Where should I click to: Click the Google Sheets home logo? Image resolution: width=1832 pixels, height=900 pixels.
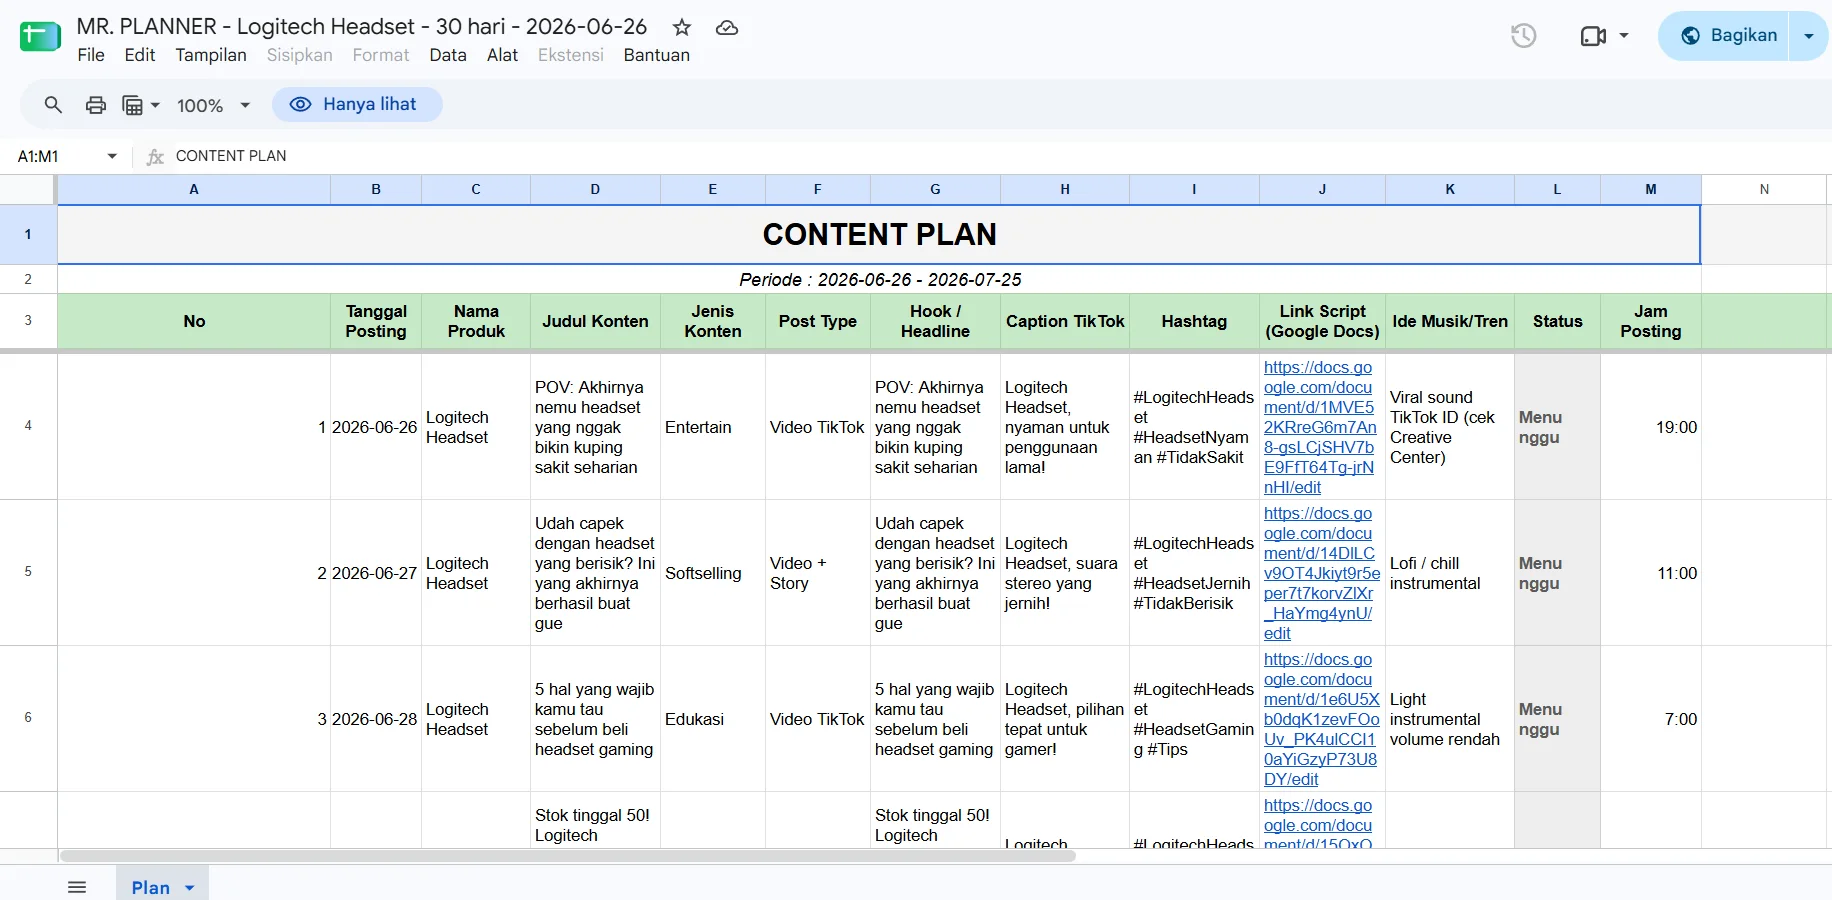40,36
